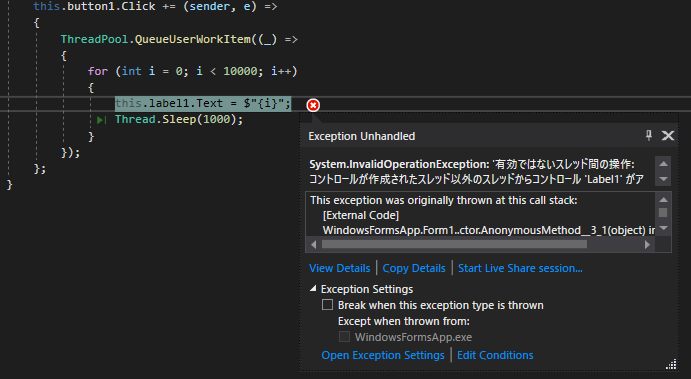Screen dimensions: 691x379
Task: Click the popup resize grip corner
Action: click(x=671, y=364)
